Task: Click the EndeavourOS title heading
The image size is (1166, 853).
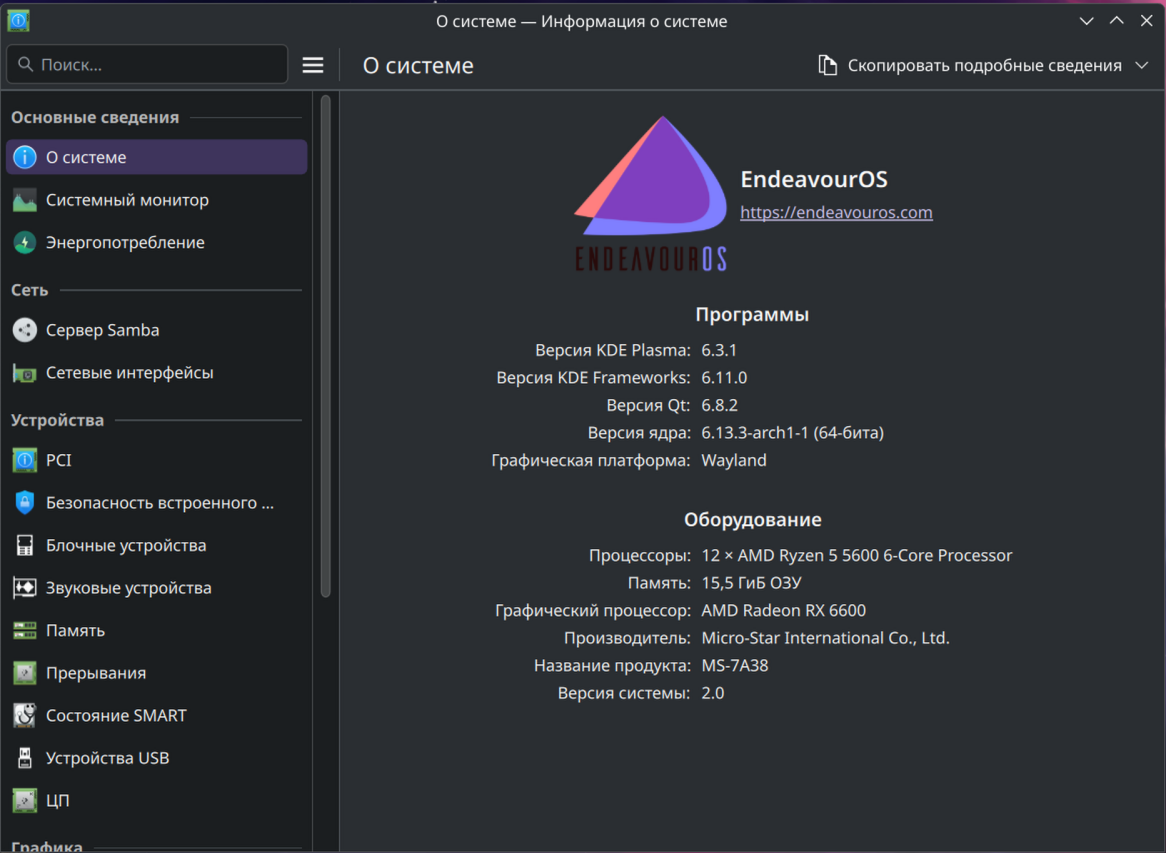Action: (x=814, y=179)
